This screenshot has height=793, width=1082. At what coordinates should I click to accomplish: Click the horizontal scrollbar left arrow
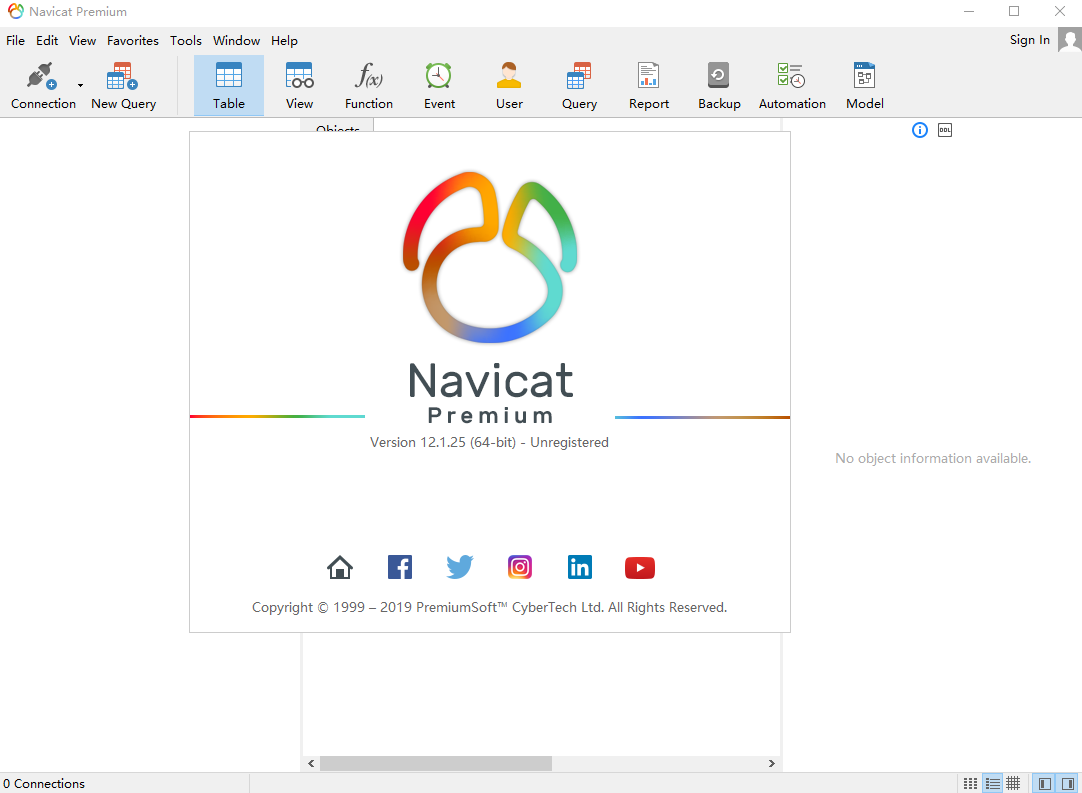coord(311,763)
